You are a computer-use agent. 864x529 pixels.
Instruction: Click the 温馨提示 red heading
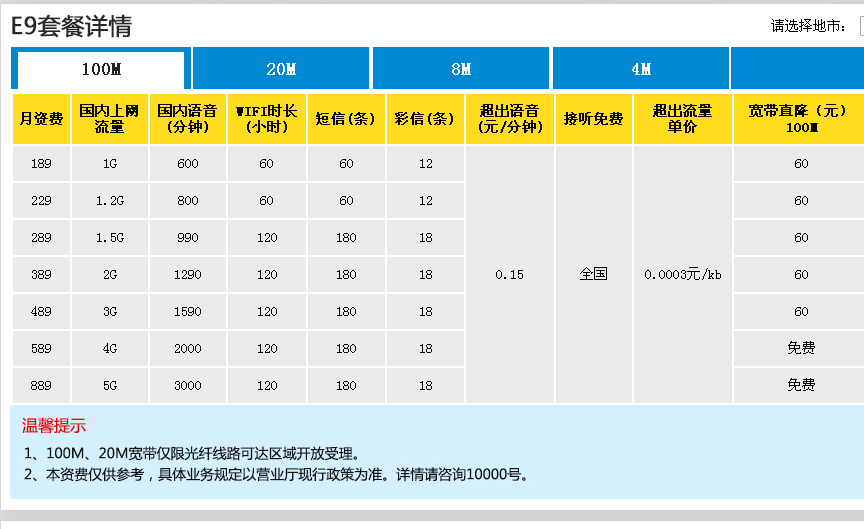[54, 426]
